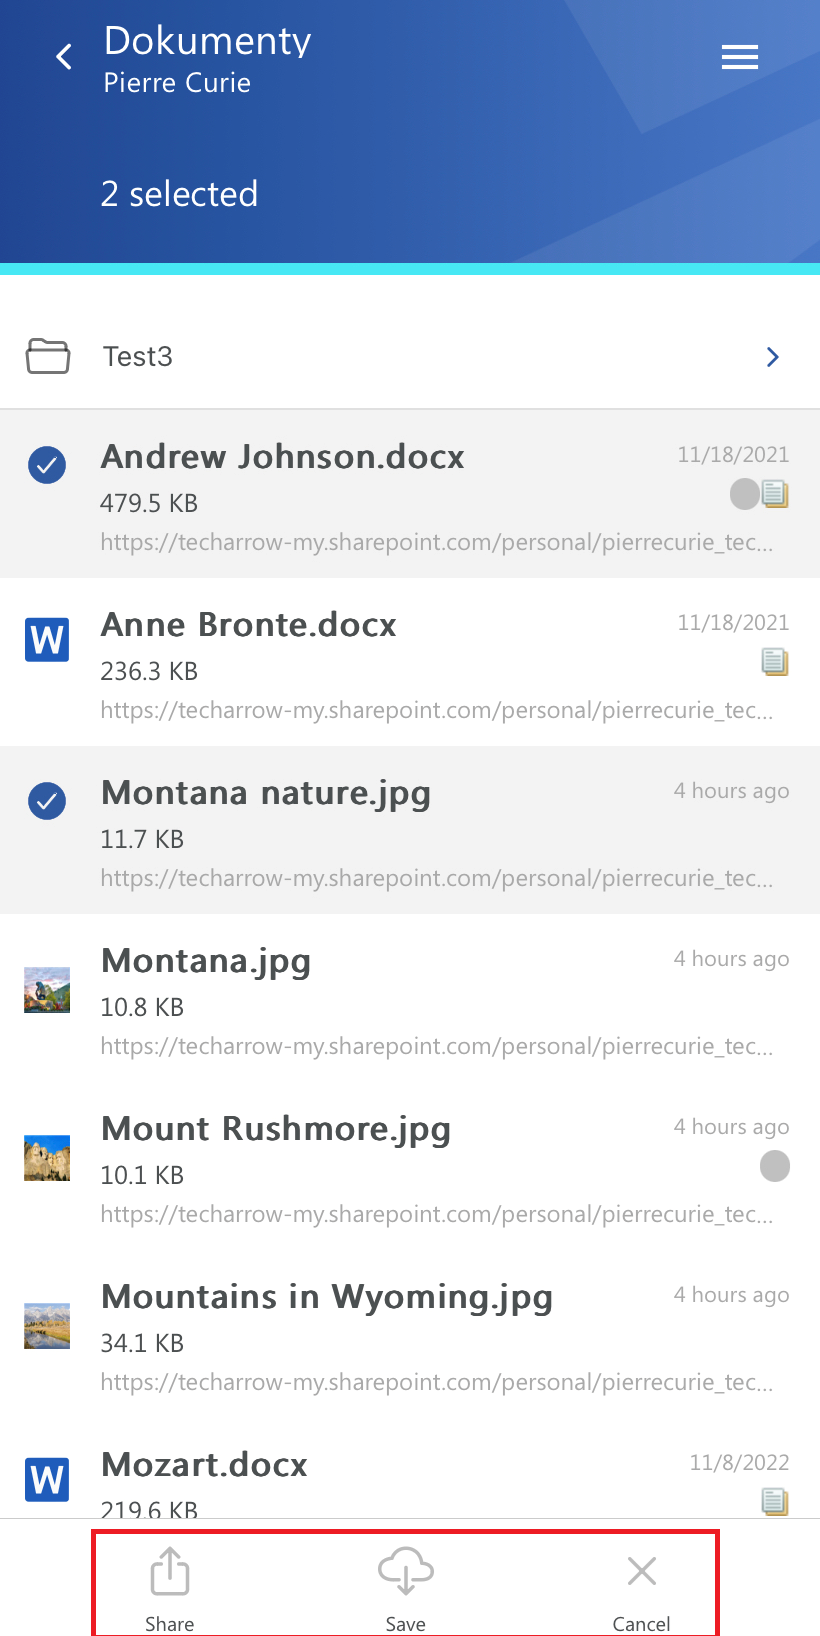This screenshot has width=820, height=1636.
Task: Click the Word icon beside Anne Bronte.docx
Action: [47, 640]
